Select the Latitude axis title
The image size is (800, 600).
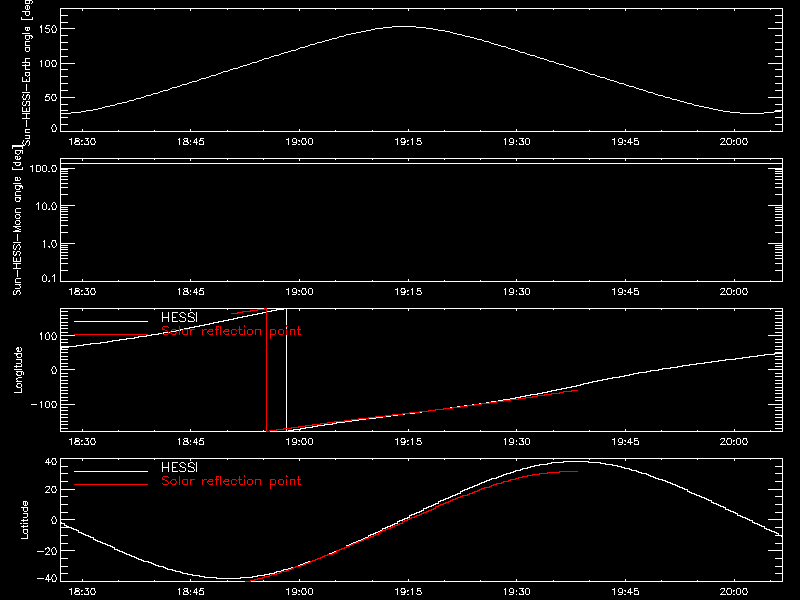[x=24, y=520]
